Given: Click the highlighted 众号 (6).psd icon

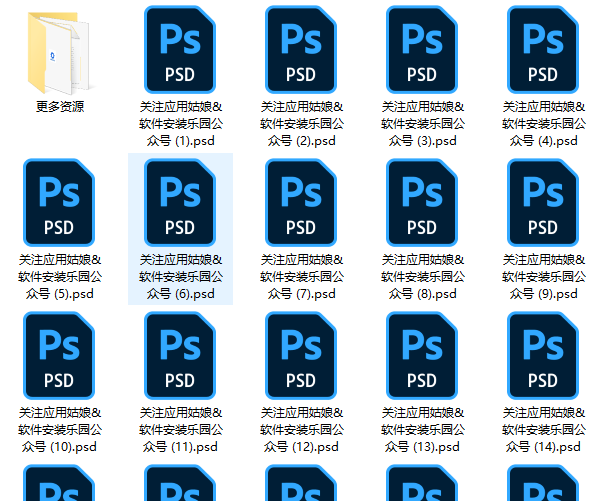Looking at the screenshot, I should tap(180, 202).
